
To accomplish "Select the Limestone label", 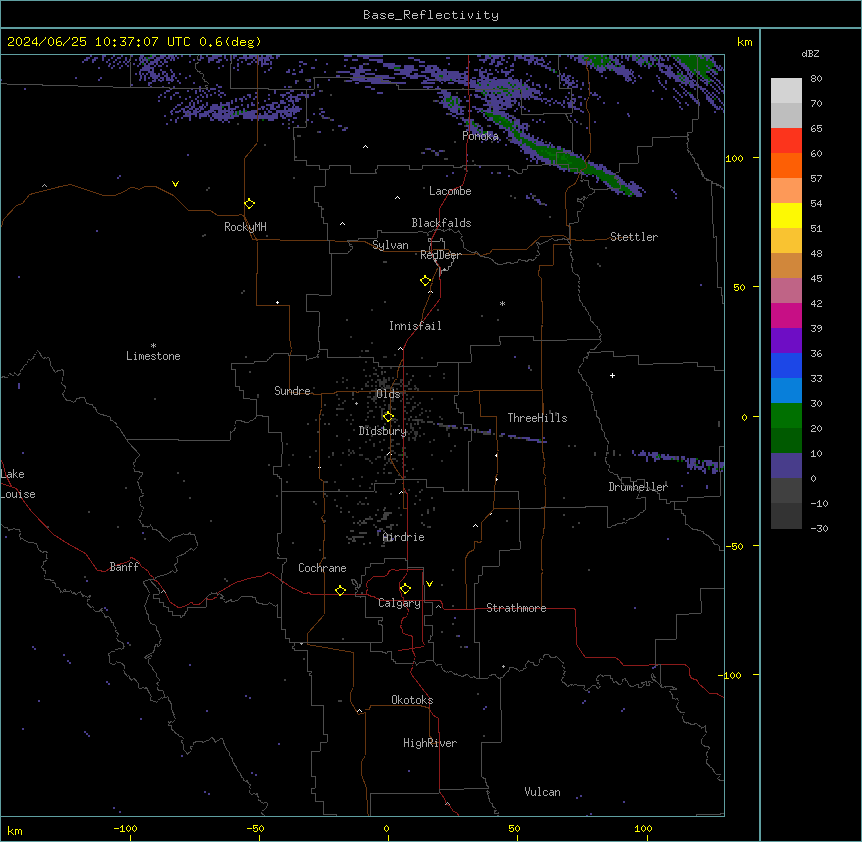I will pyautogui.click(x=153, y=356).
